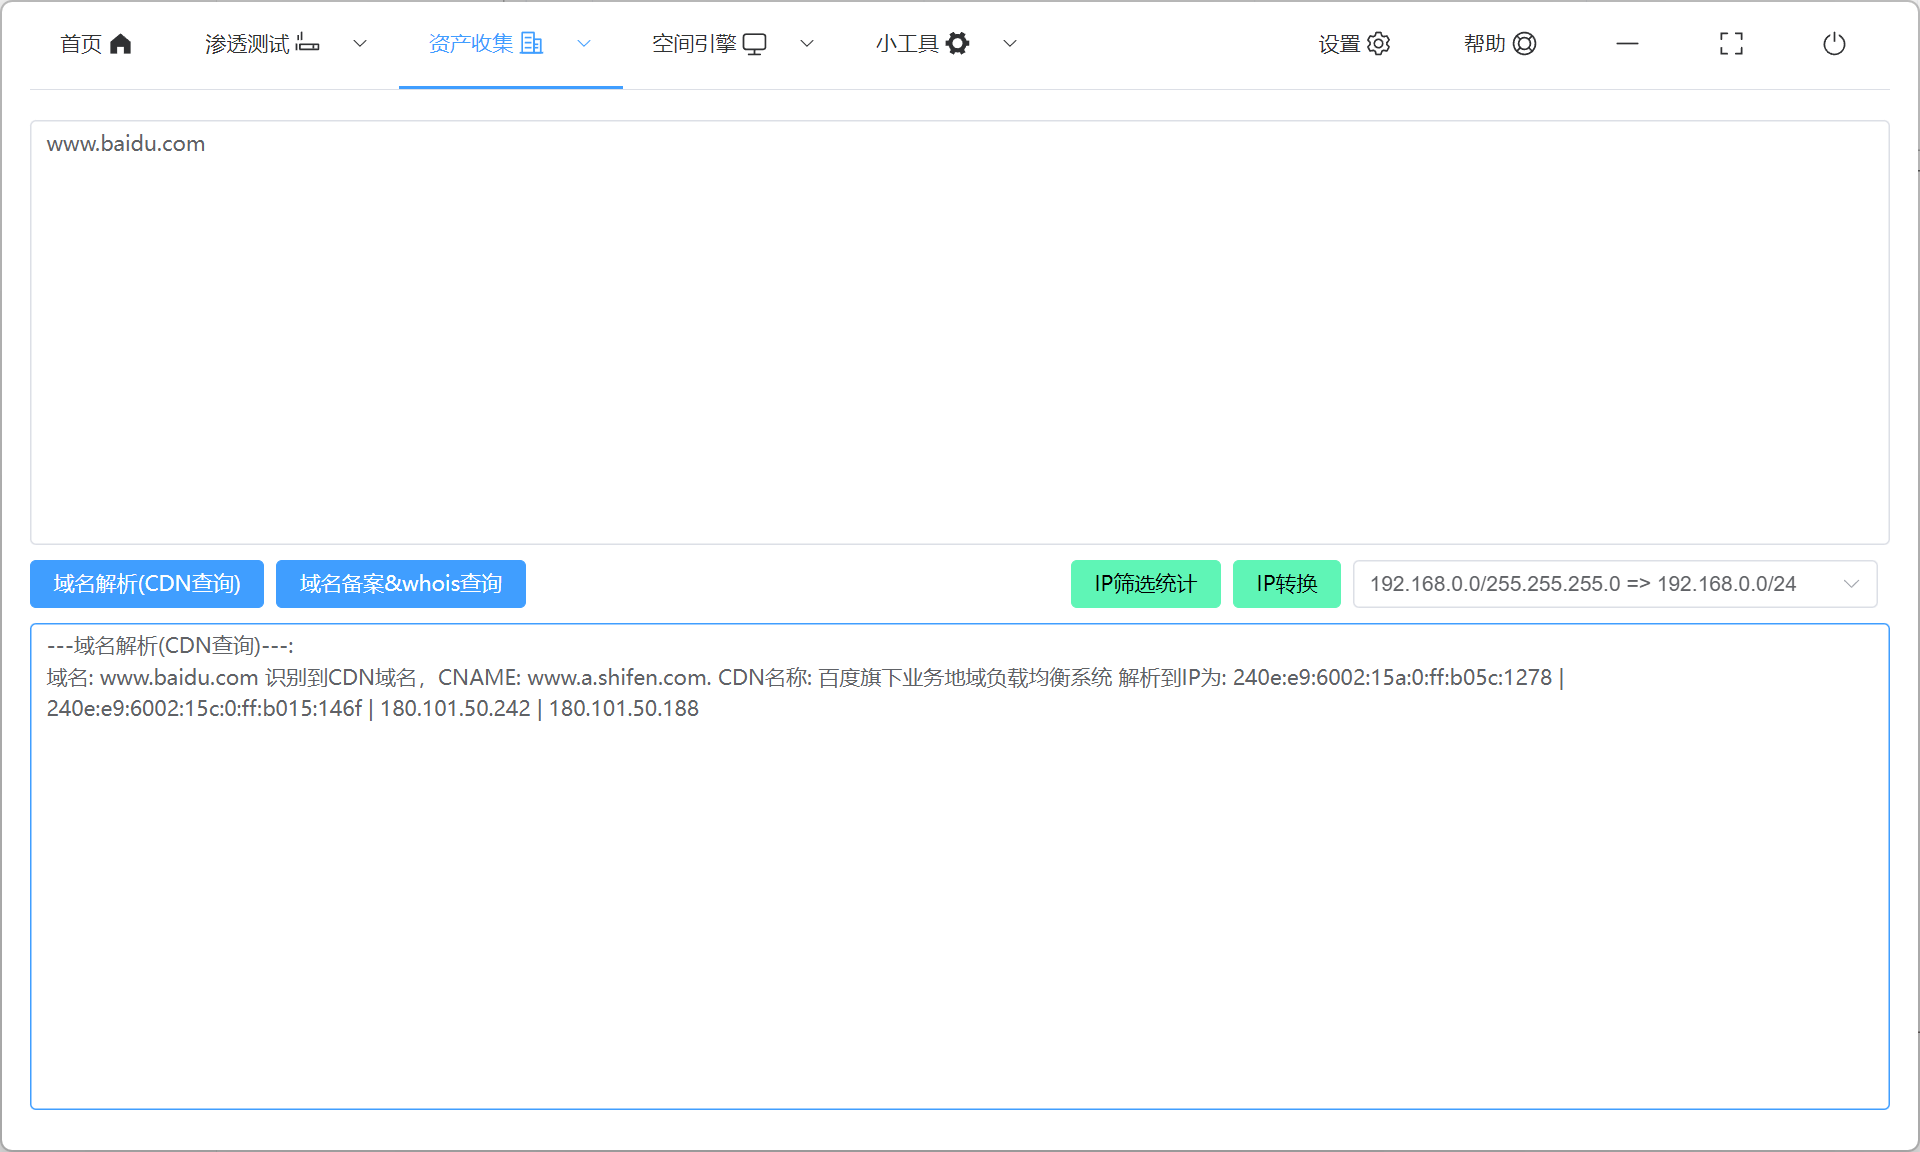This screenshot has width=1920, height=1152.
Task: Expand the 渗透测试 menu chevron
Action: (360, 44)
